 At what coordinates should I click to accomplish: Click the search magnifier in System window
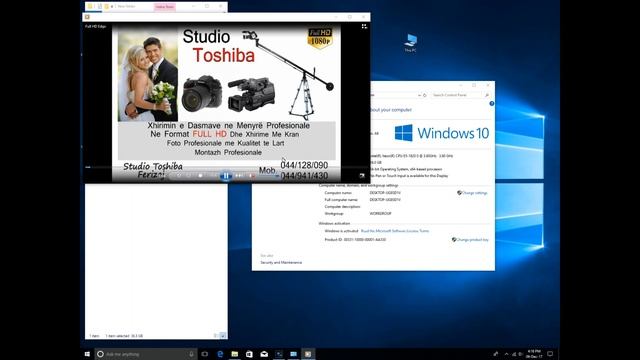coord(487,95)
